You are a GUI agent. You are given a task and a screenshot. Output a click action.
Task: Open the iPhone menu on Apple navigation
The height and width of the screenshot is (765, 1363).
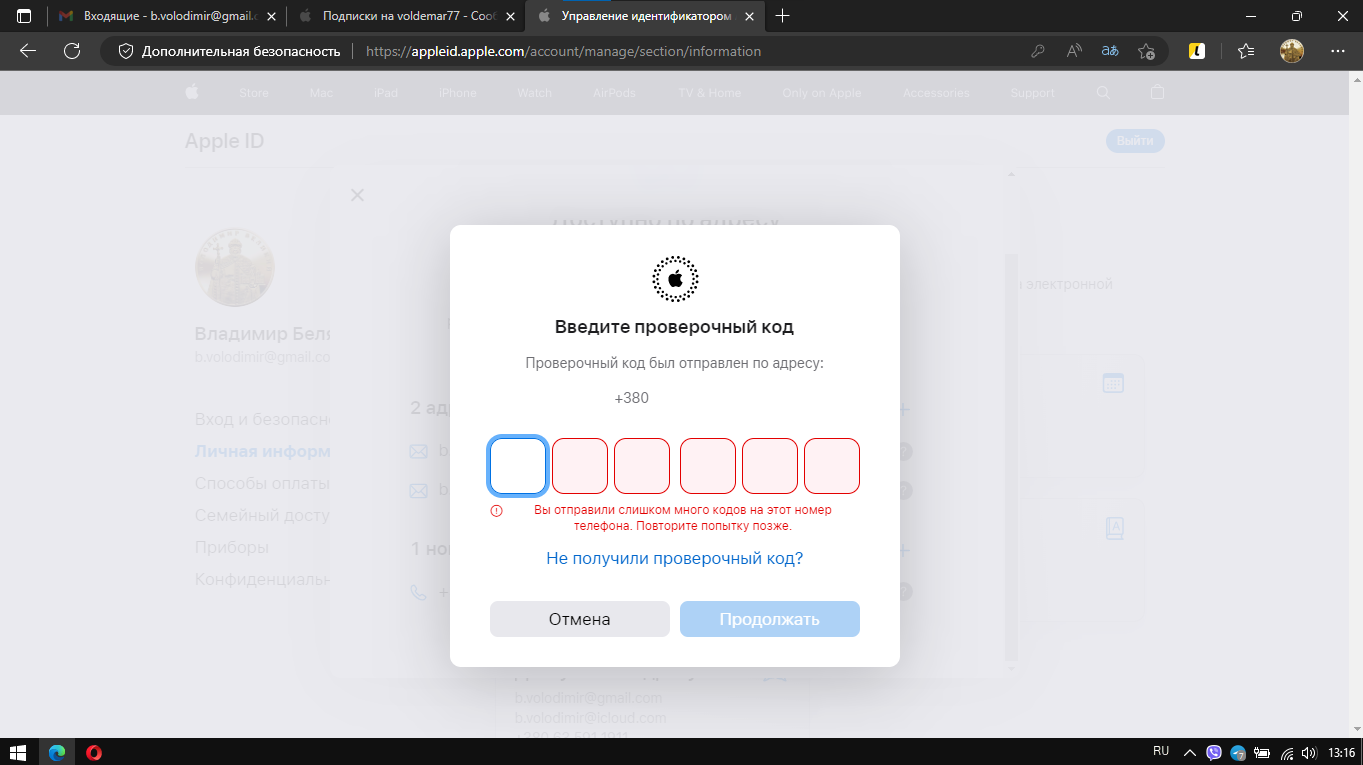click(x=458, y=93)
